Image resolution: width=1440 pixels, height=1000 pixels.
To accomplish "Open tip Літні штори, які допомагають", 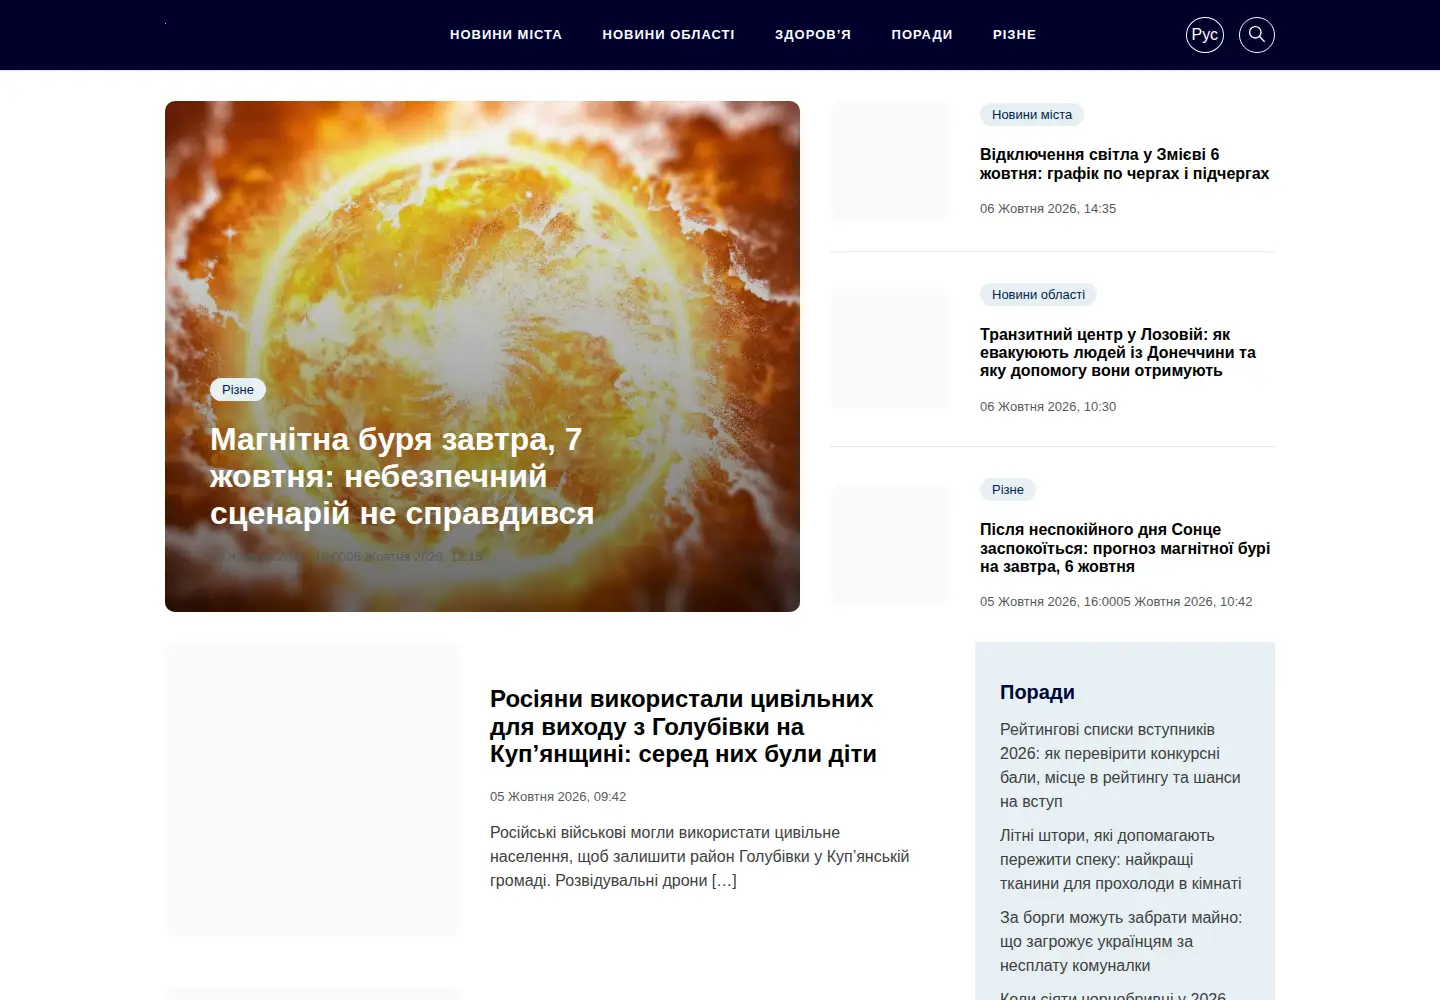I will tap(1121, 860).
